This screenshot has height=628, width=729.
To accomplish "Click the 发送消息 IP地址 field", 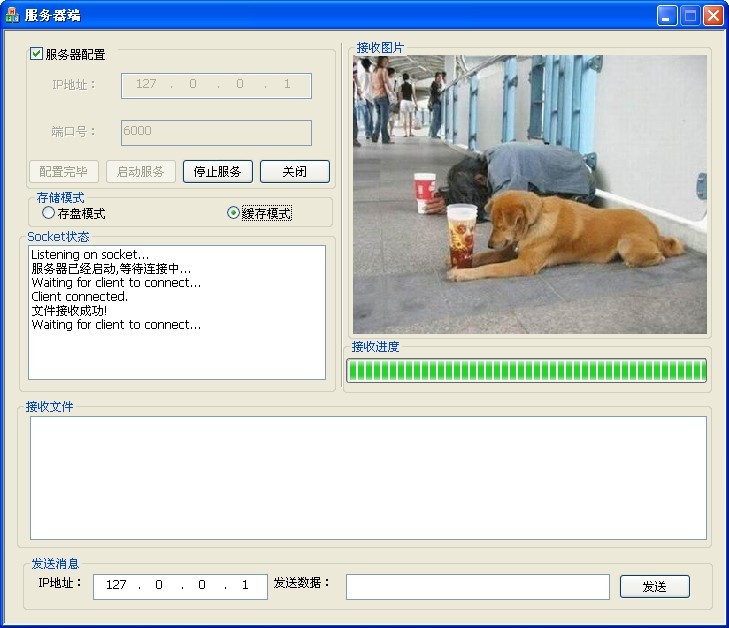I will coord(180,587).
